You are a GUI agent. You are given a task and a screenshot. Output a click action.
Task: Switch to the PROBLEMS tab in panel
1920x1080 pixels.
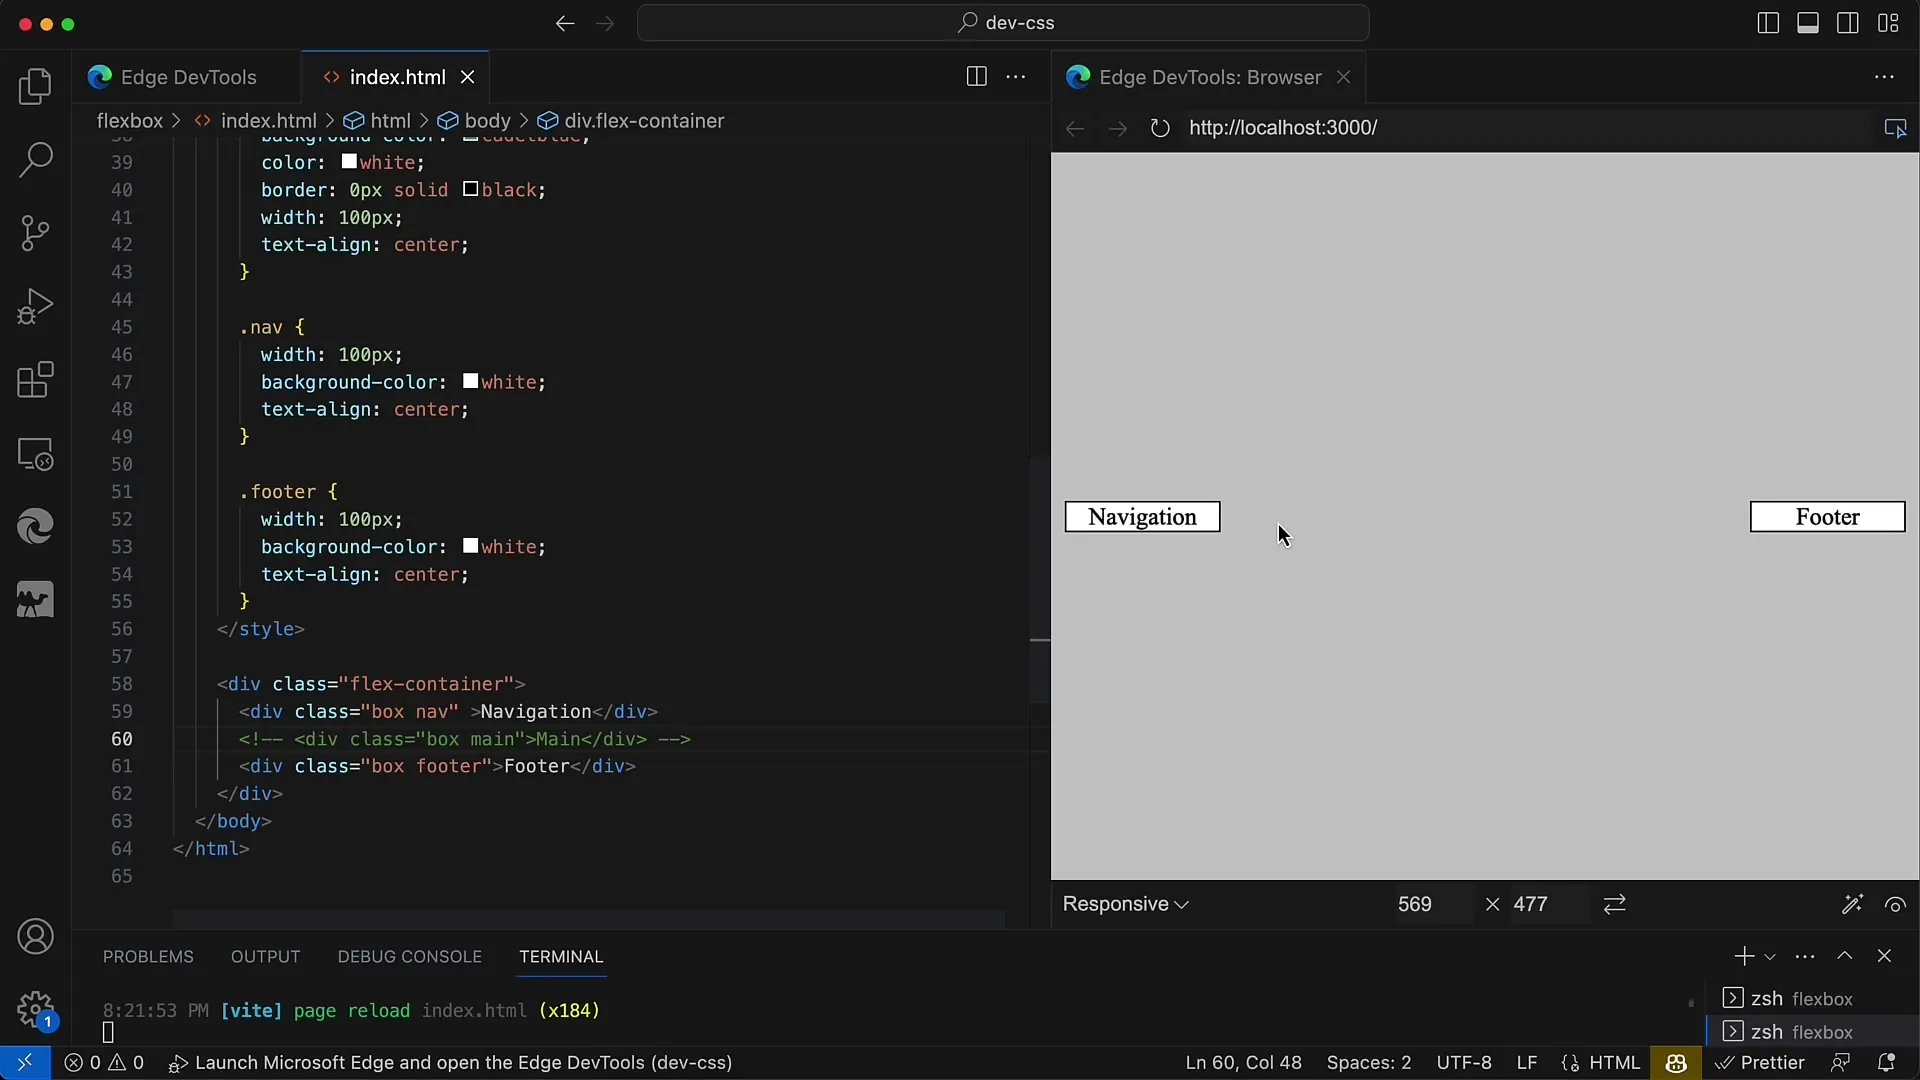pyautogui.click(x=148, y=956)
